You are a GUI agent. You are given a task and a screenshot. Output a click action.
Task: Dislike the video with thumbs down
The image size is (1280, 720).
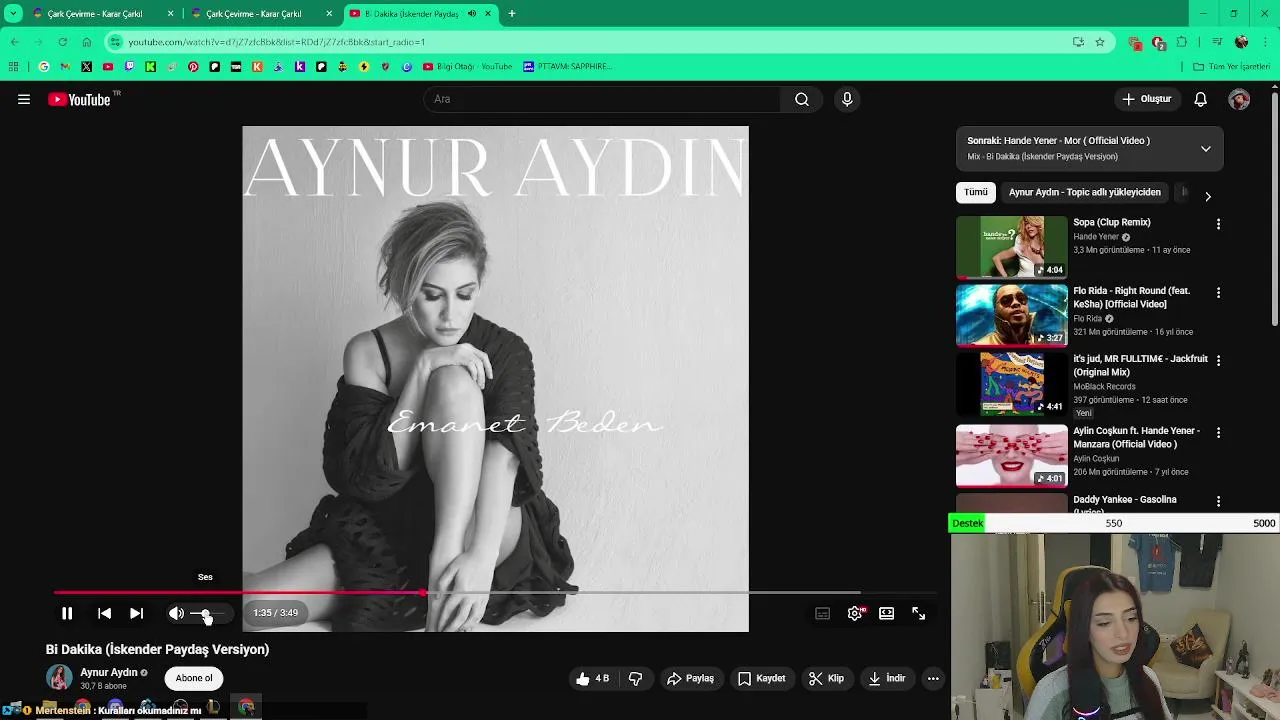coord(635,678)
